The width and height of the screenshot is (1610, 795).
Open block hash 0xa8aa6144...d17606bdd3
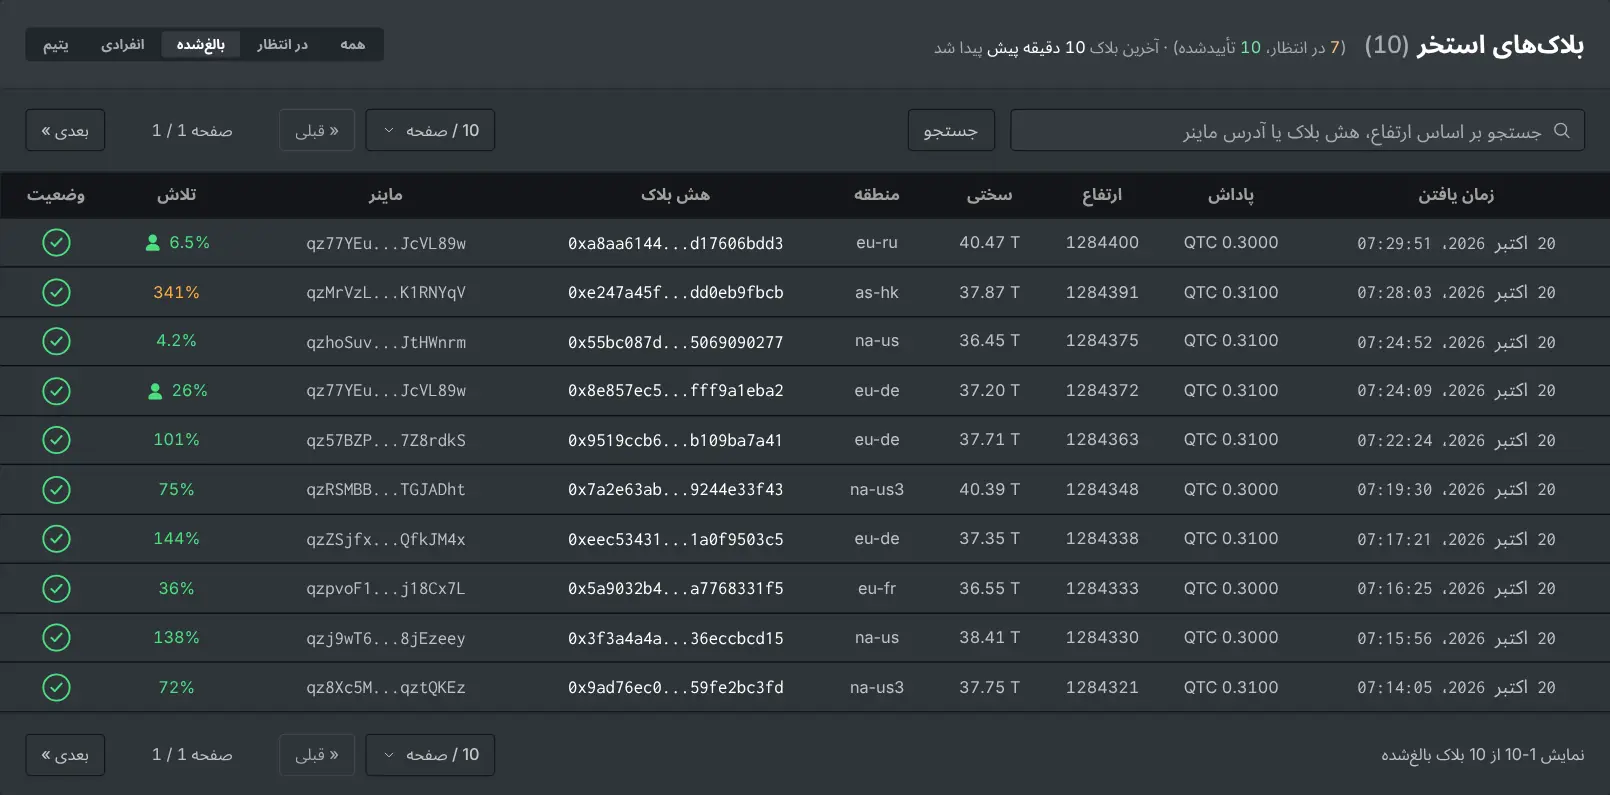676,243
